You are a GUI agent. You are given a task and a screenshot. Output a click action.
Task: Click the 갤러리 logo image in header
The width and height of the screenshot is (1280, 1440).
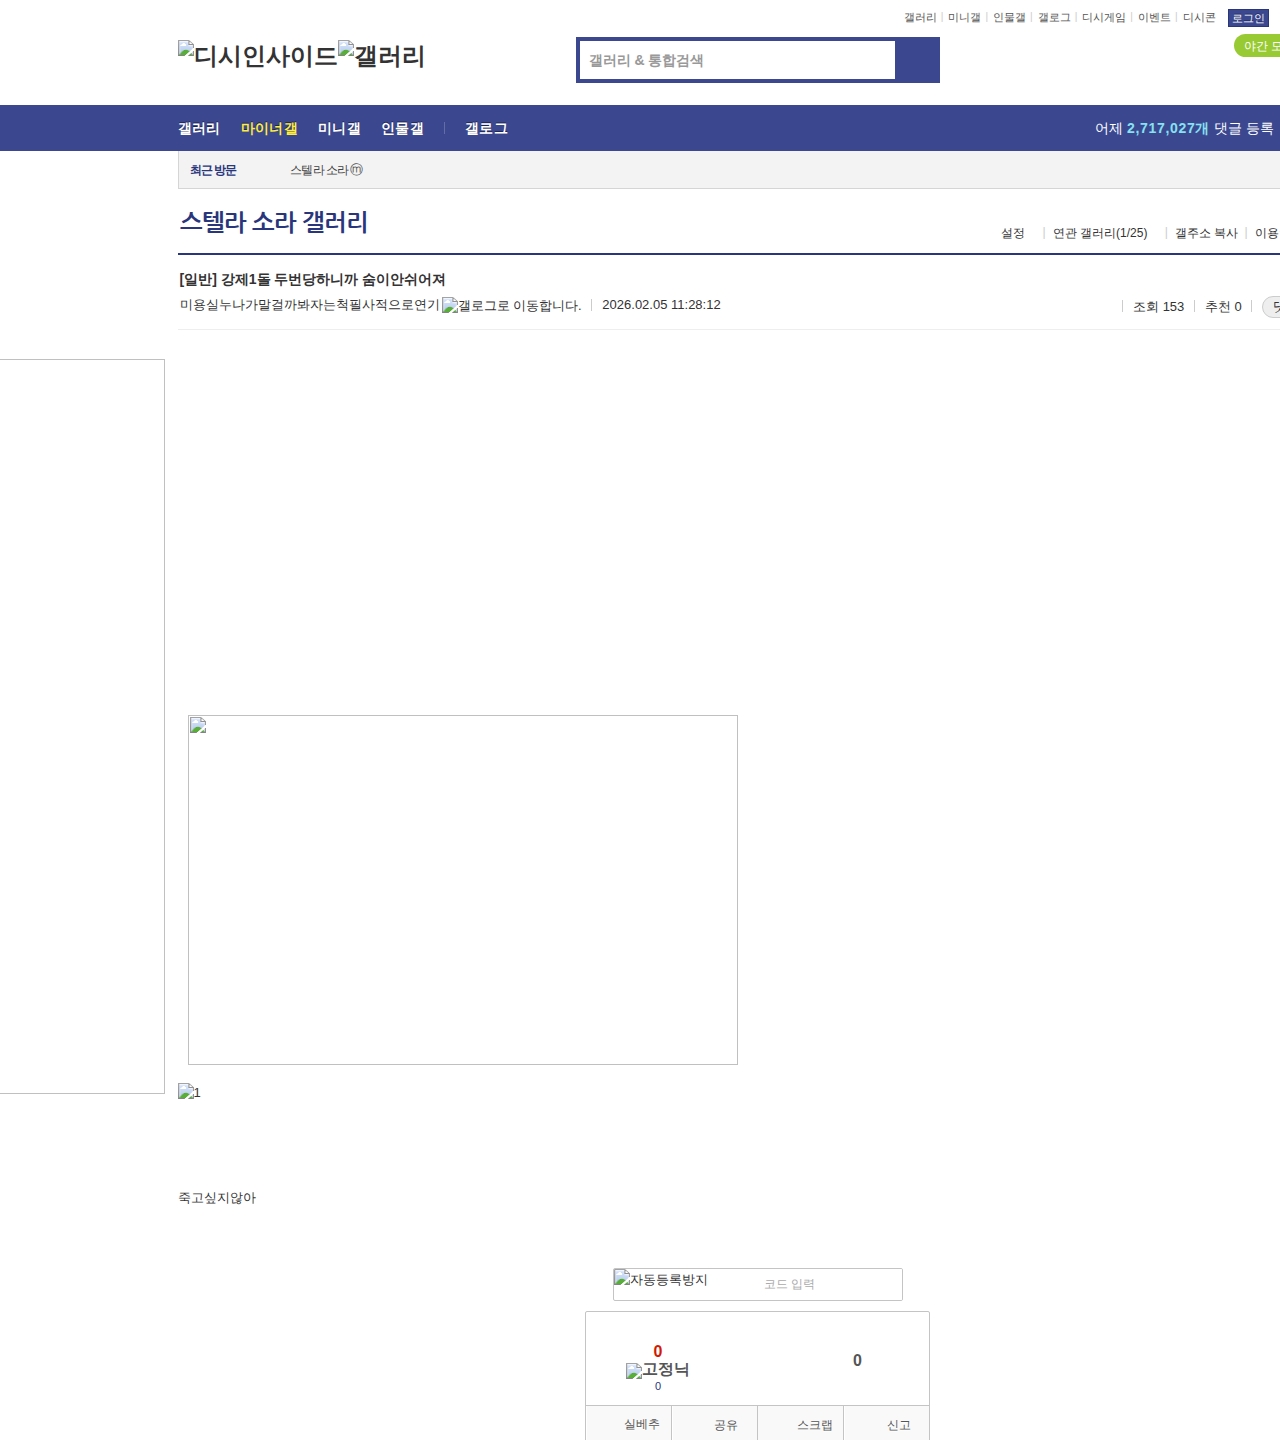pyautogui.click(x=381, y=56)
